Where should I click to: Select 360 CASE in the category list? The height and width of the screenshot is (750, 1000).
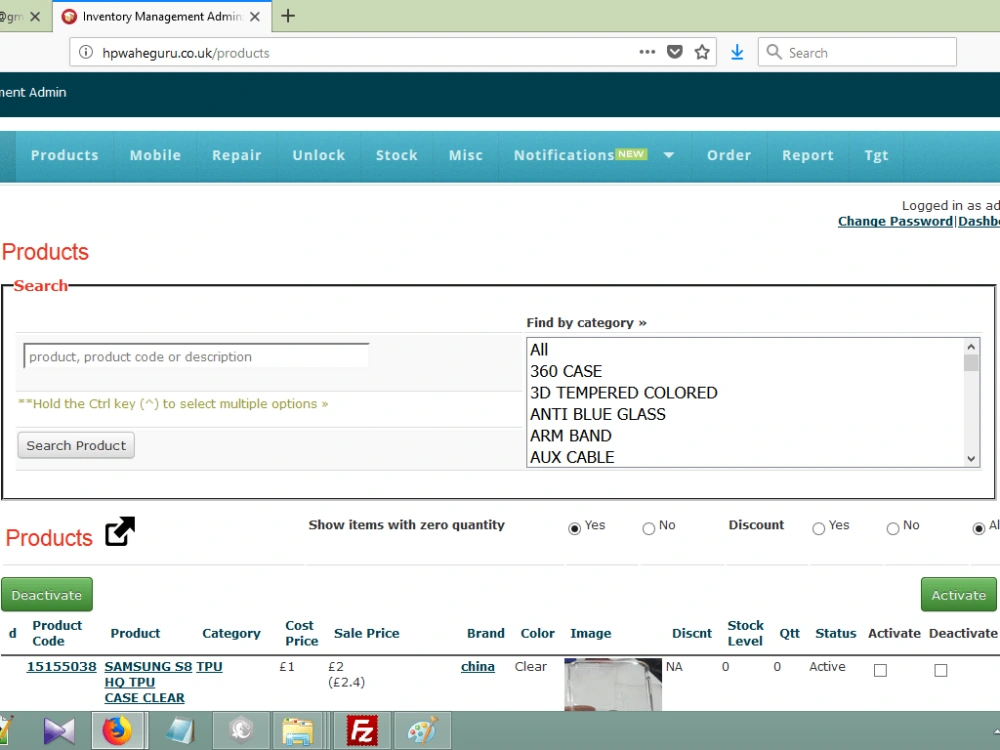[x=746, y=371]
